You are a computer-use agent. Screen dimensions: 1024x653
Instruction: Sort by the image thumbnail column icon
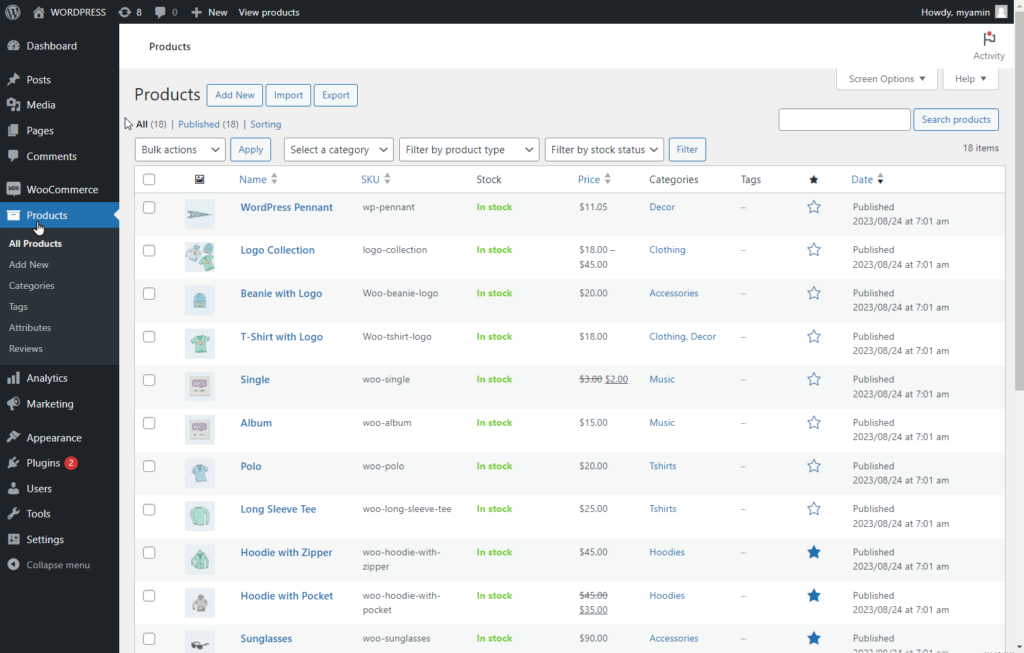200,179
